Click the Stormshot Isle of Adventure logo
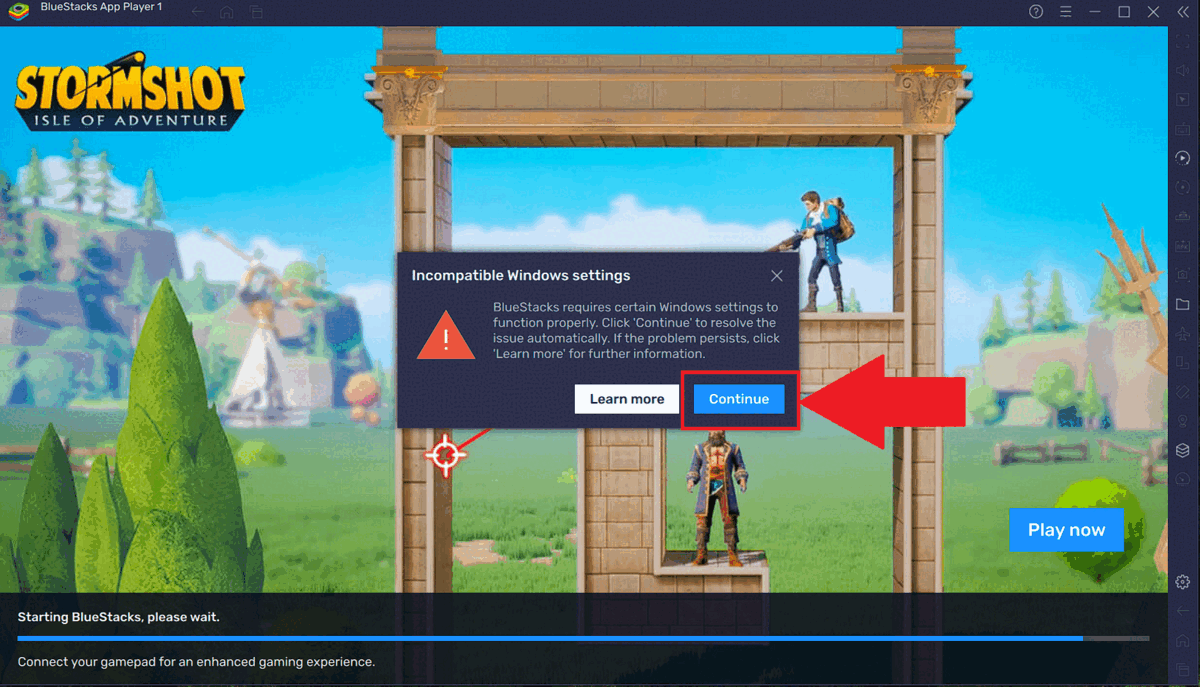The width and height of the screenshot is (1200, 687). 129,96
